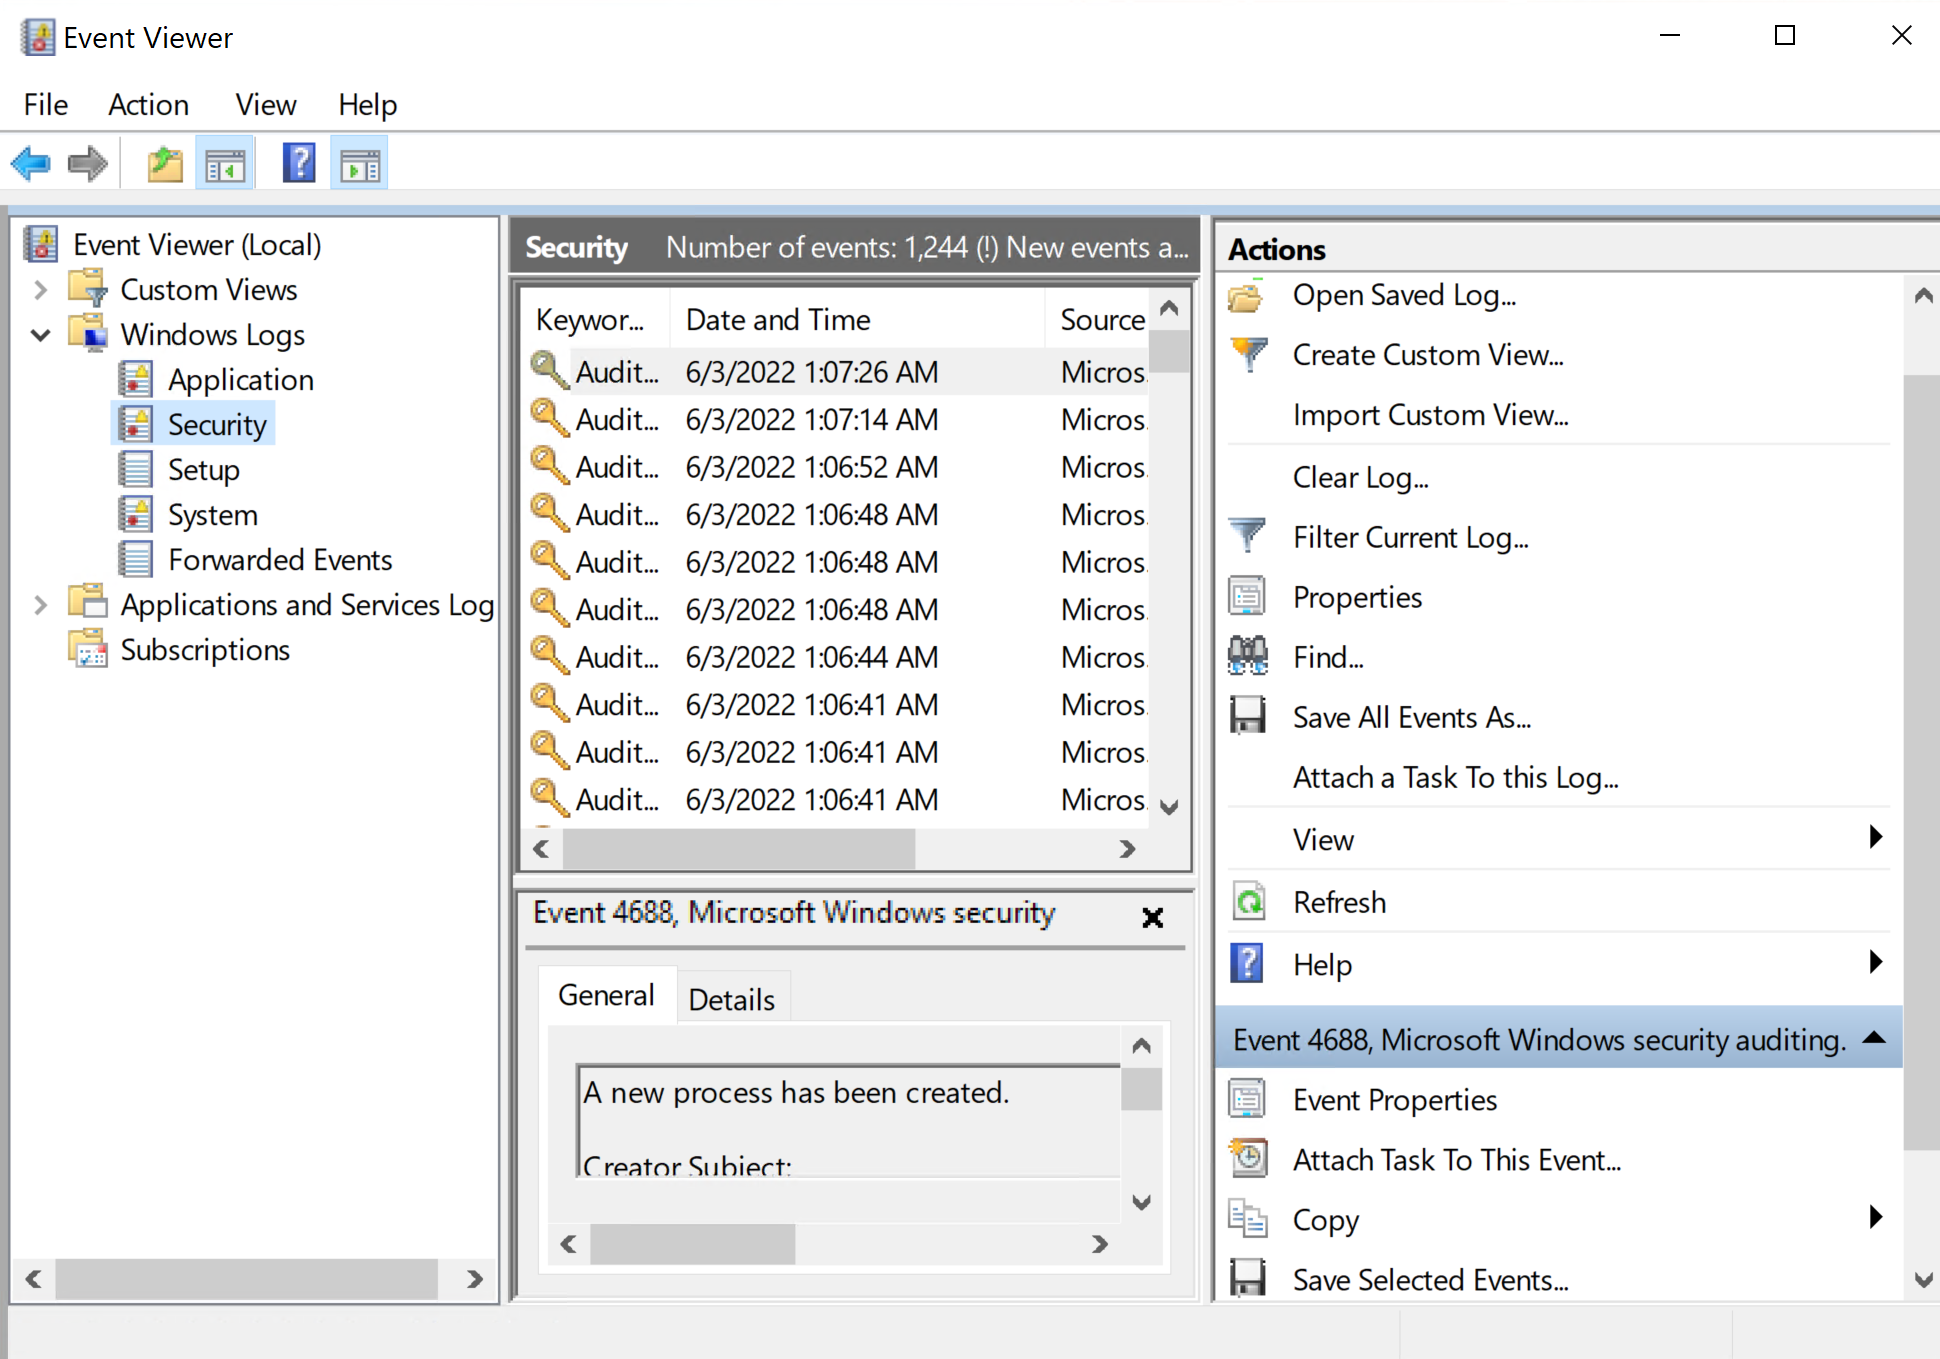Open the Action menu
Image resolution: width=1940 pixels, height=1359 pixels.
(148, 105)
